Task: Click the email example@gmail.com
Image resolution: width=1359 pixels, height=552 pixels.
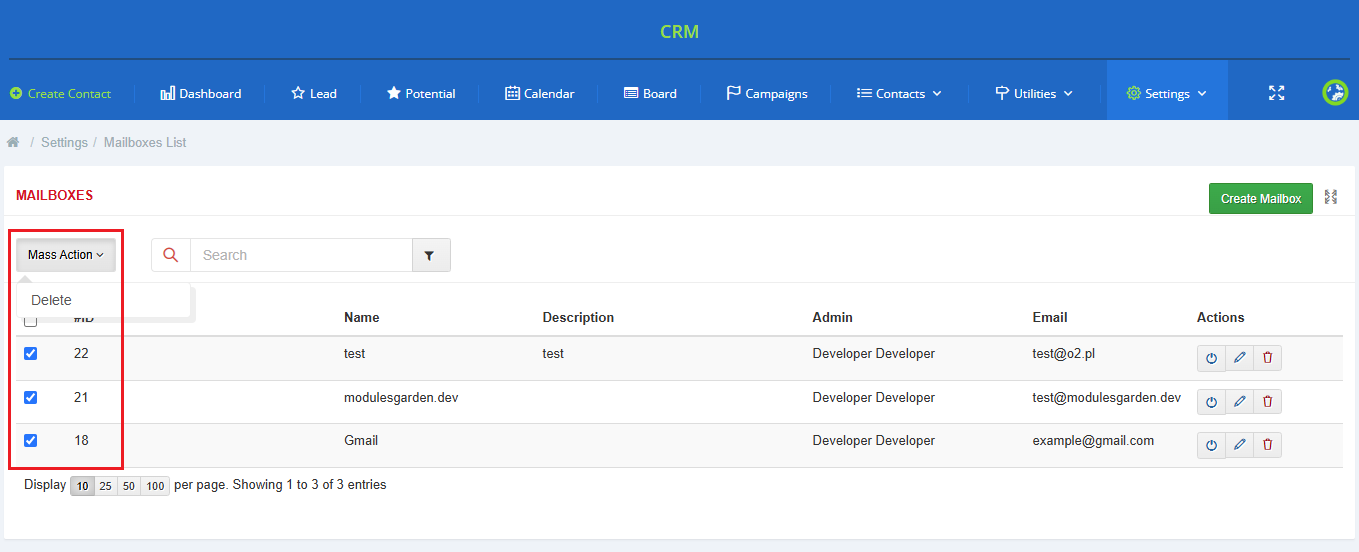Action: pos(1093,440)
